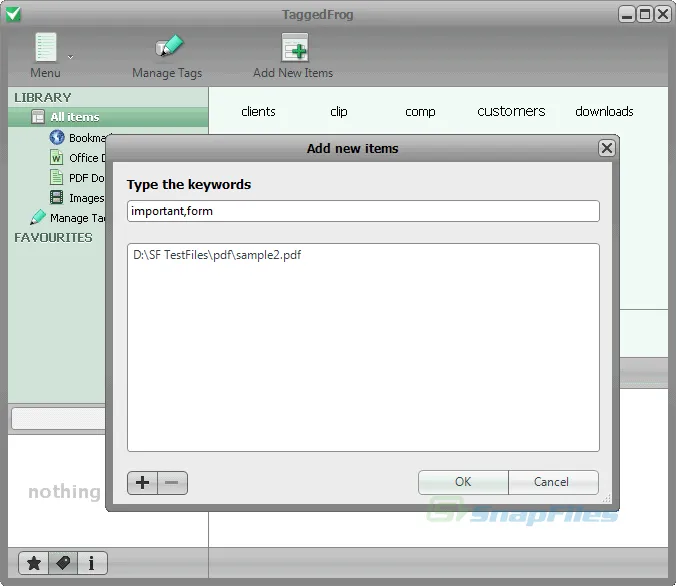This screenshot has width=676, height=586.
Task: Click the plus button to add file
Action: tap(143, 483)
